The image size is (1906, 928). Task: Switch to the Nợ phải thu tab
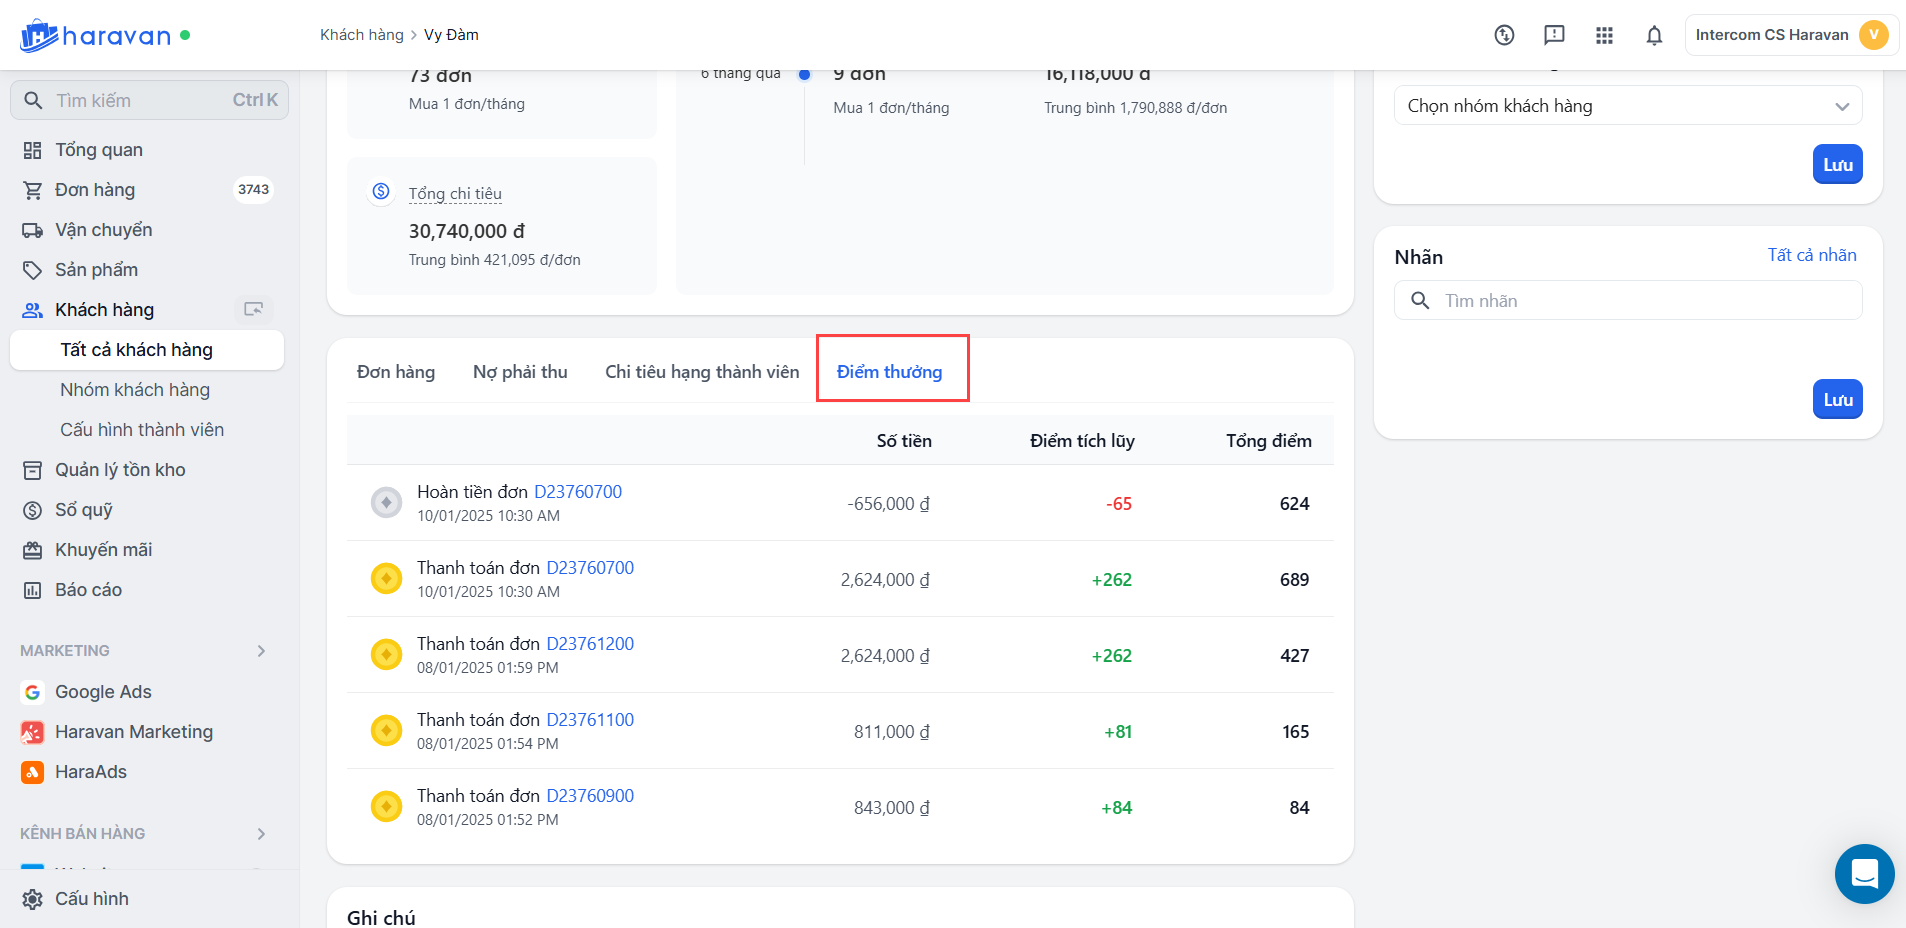(x=520, y=372)
